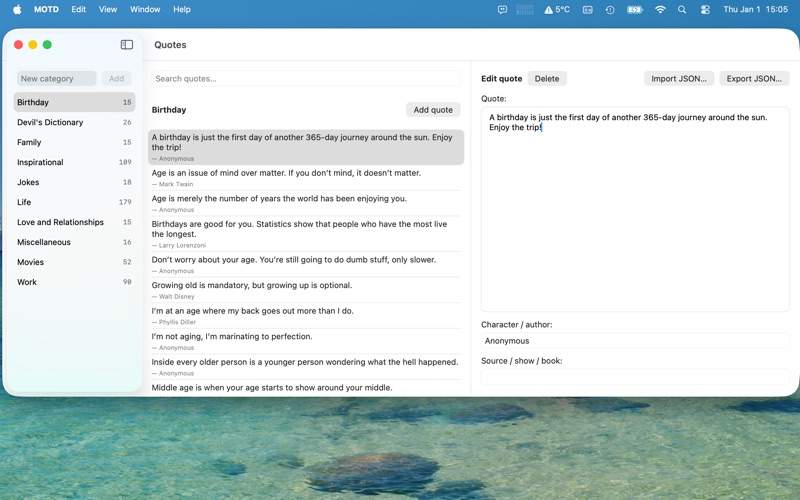Open the Apple menu

coord(17,9)
